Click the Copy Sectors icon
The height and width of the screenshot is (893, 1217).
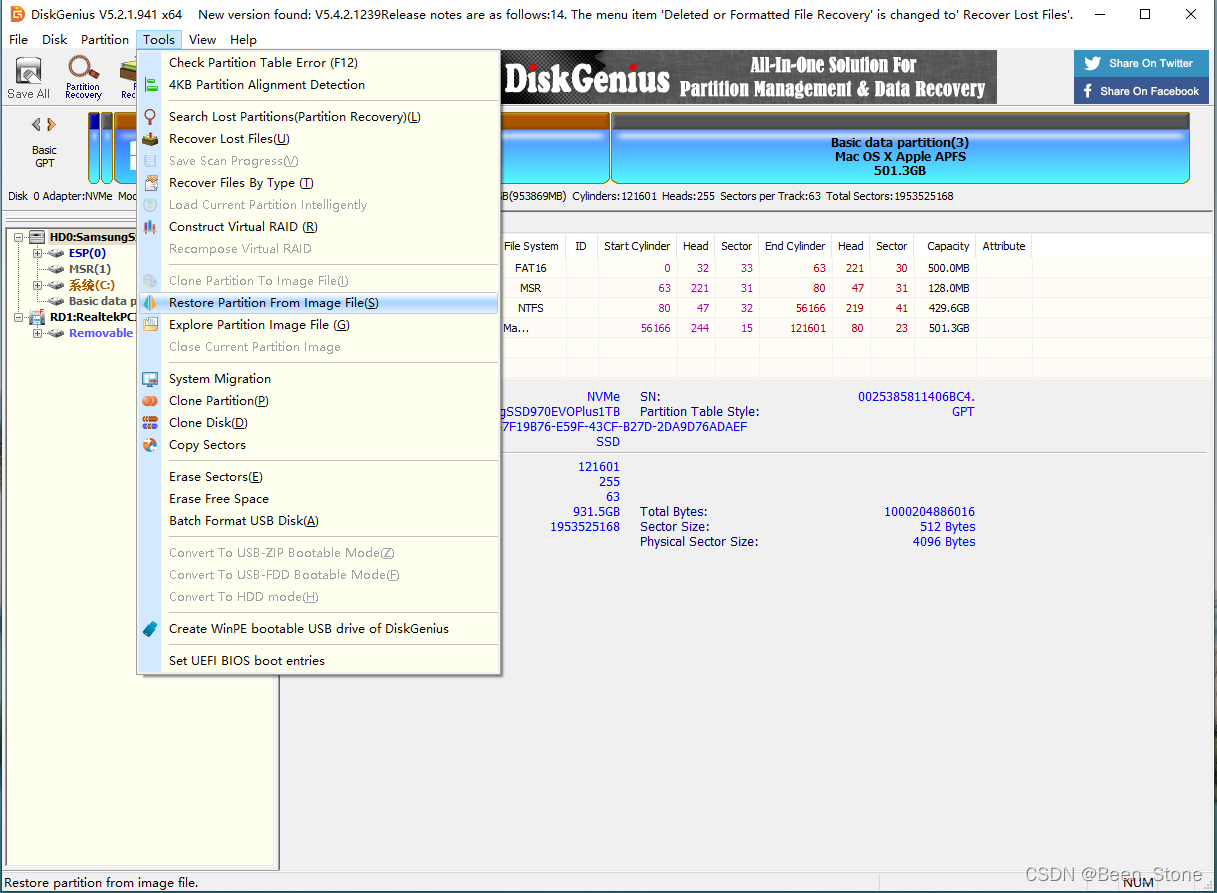point(150,445)
